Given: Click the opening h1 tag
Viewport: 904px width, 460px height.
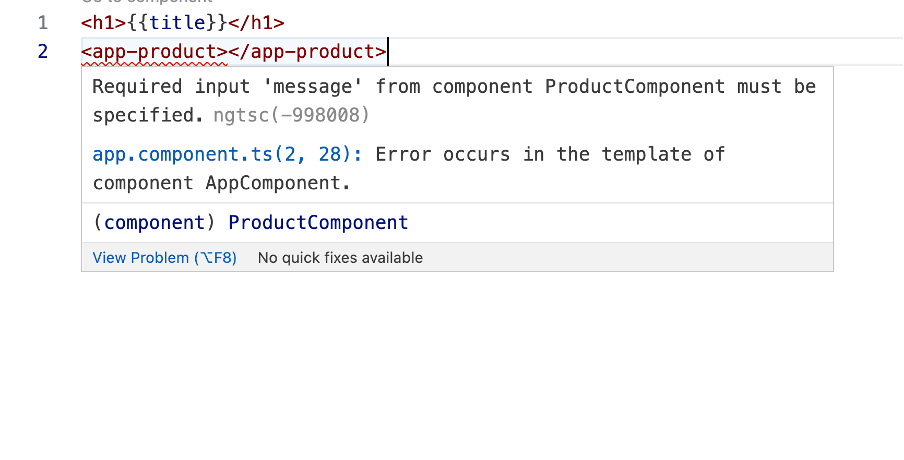Looking at the screenshot, I should pos(102,22).
